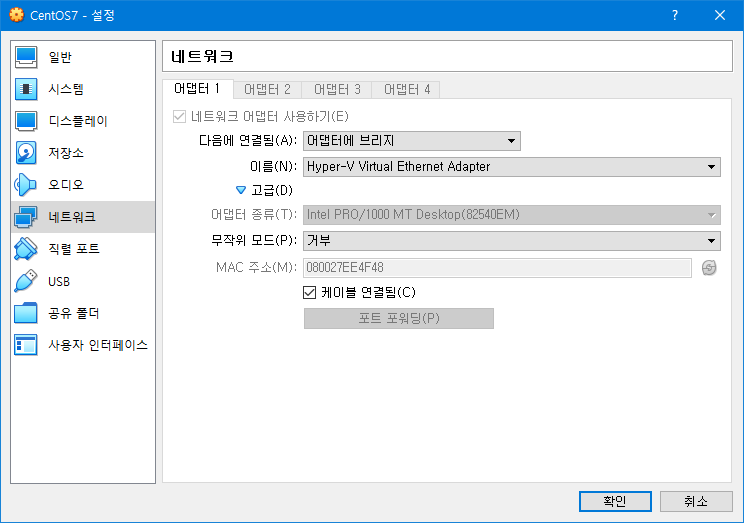Select the 저장소 disk icon

tap(26, 153)
